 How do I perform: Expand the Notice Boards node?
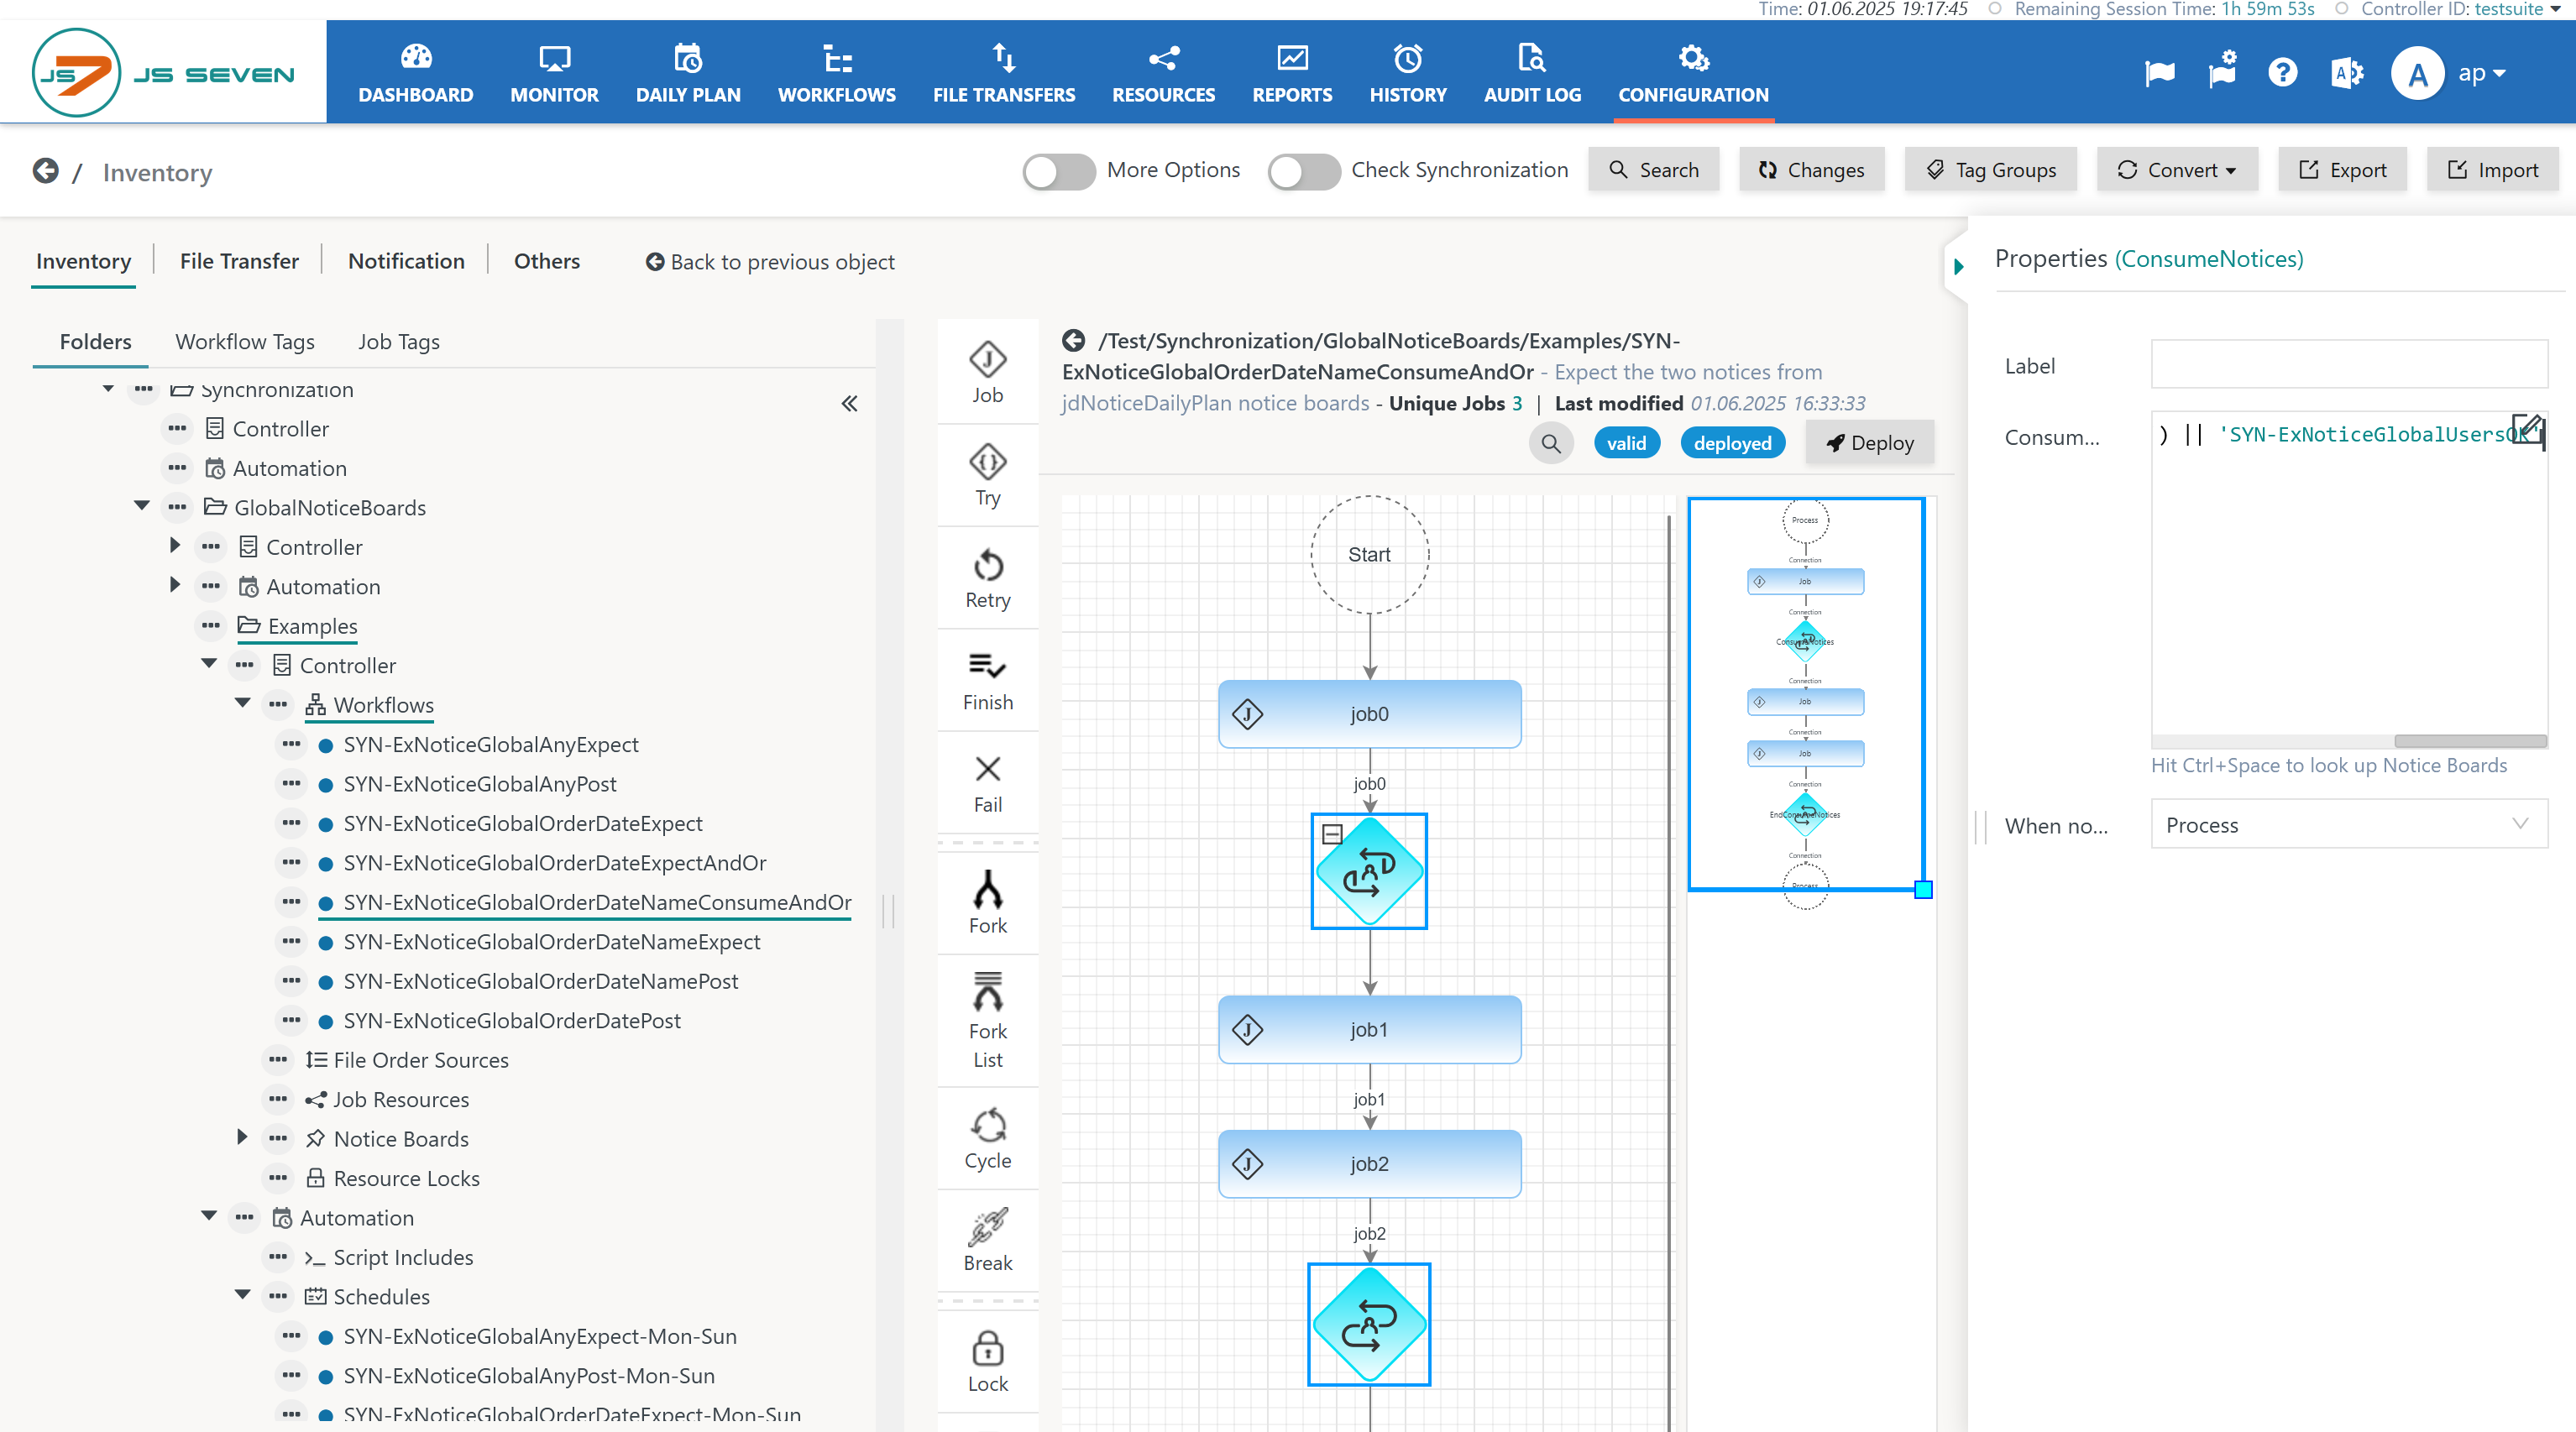(242, 1137)
